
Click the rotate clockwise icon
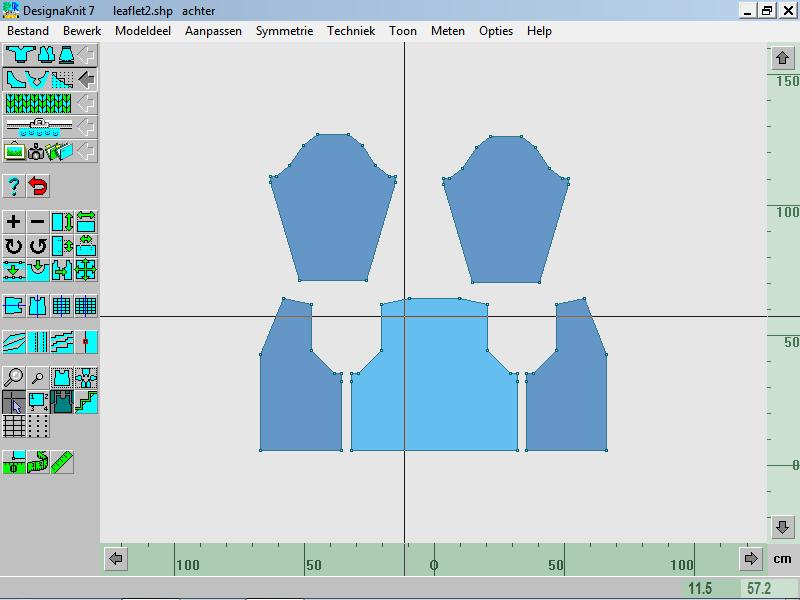[14, 246]
